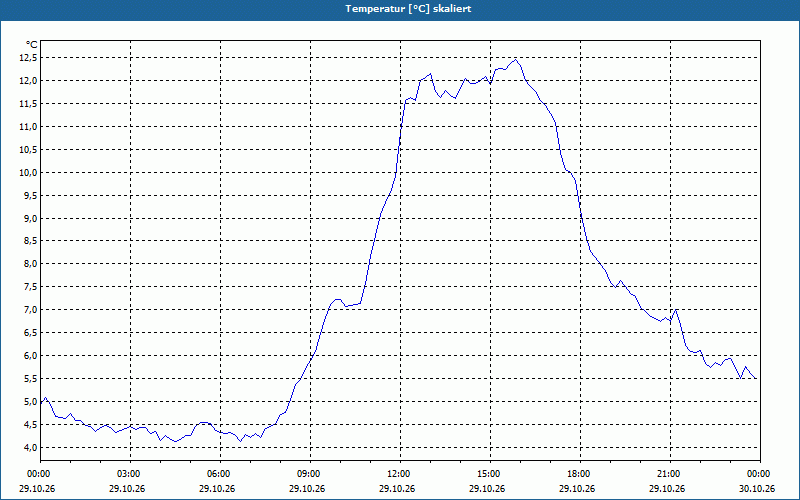Click the curve plateau near 10:00
Screen dimensions: 800x500
coord(337,299)
